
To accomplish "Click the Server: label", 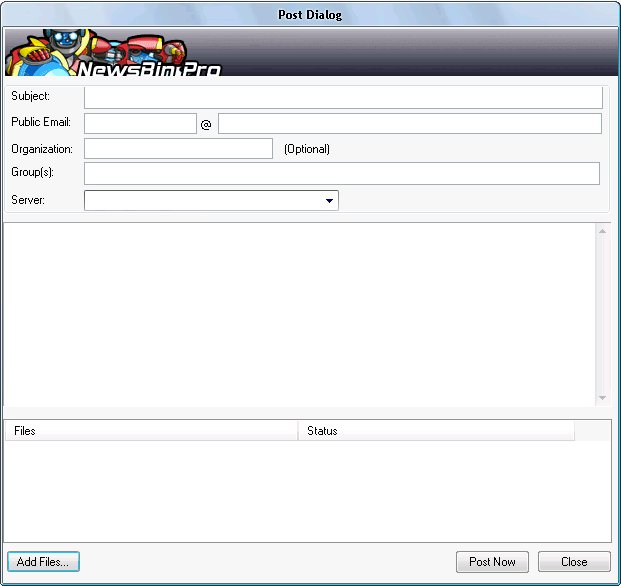I will click(x=28, y=200).
